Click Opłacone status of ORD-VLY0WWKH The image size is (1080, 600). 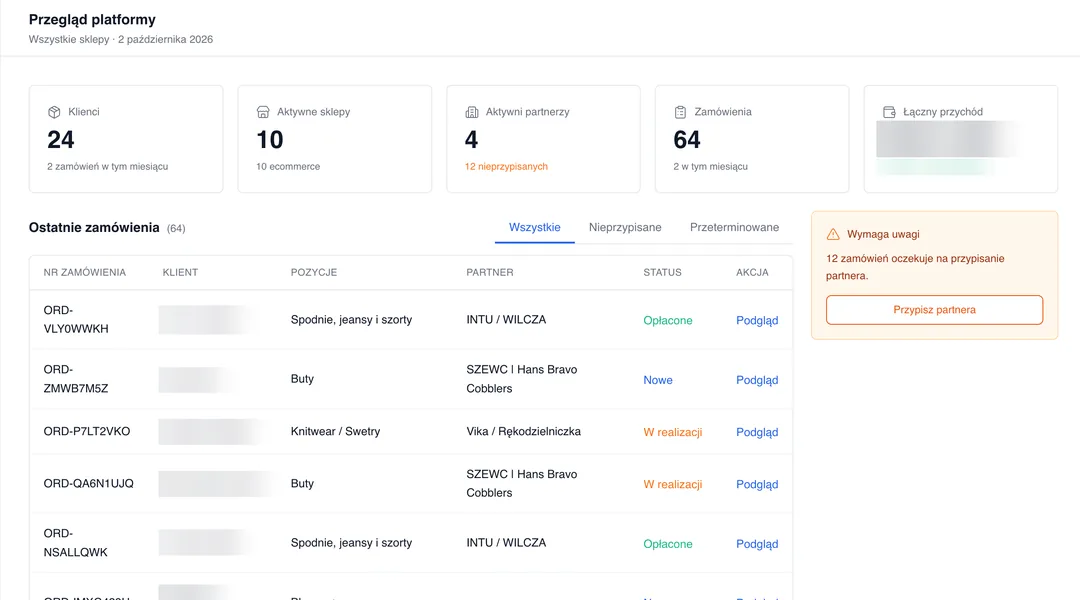pos(668,320)
